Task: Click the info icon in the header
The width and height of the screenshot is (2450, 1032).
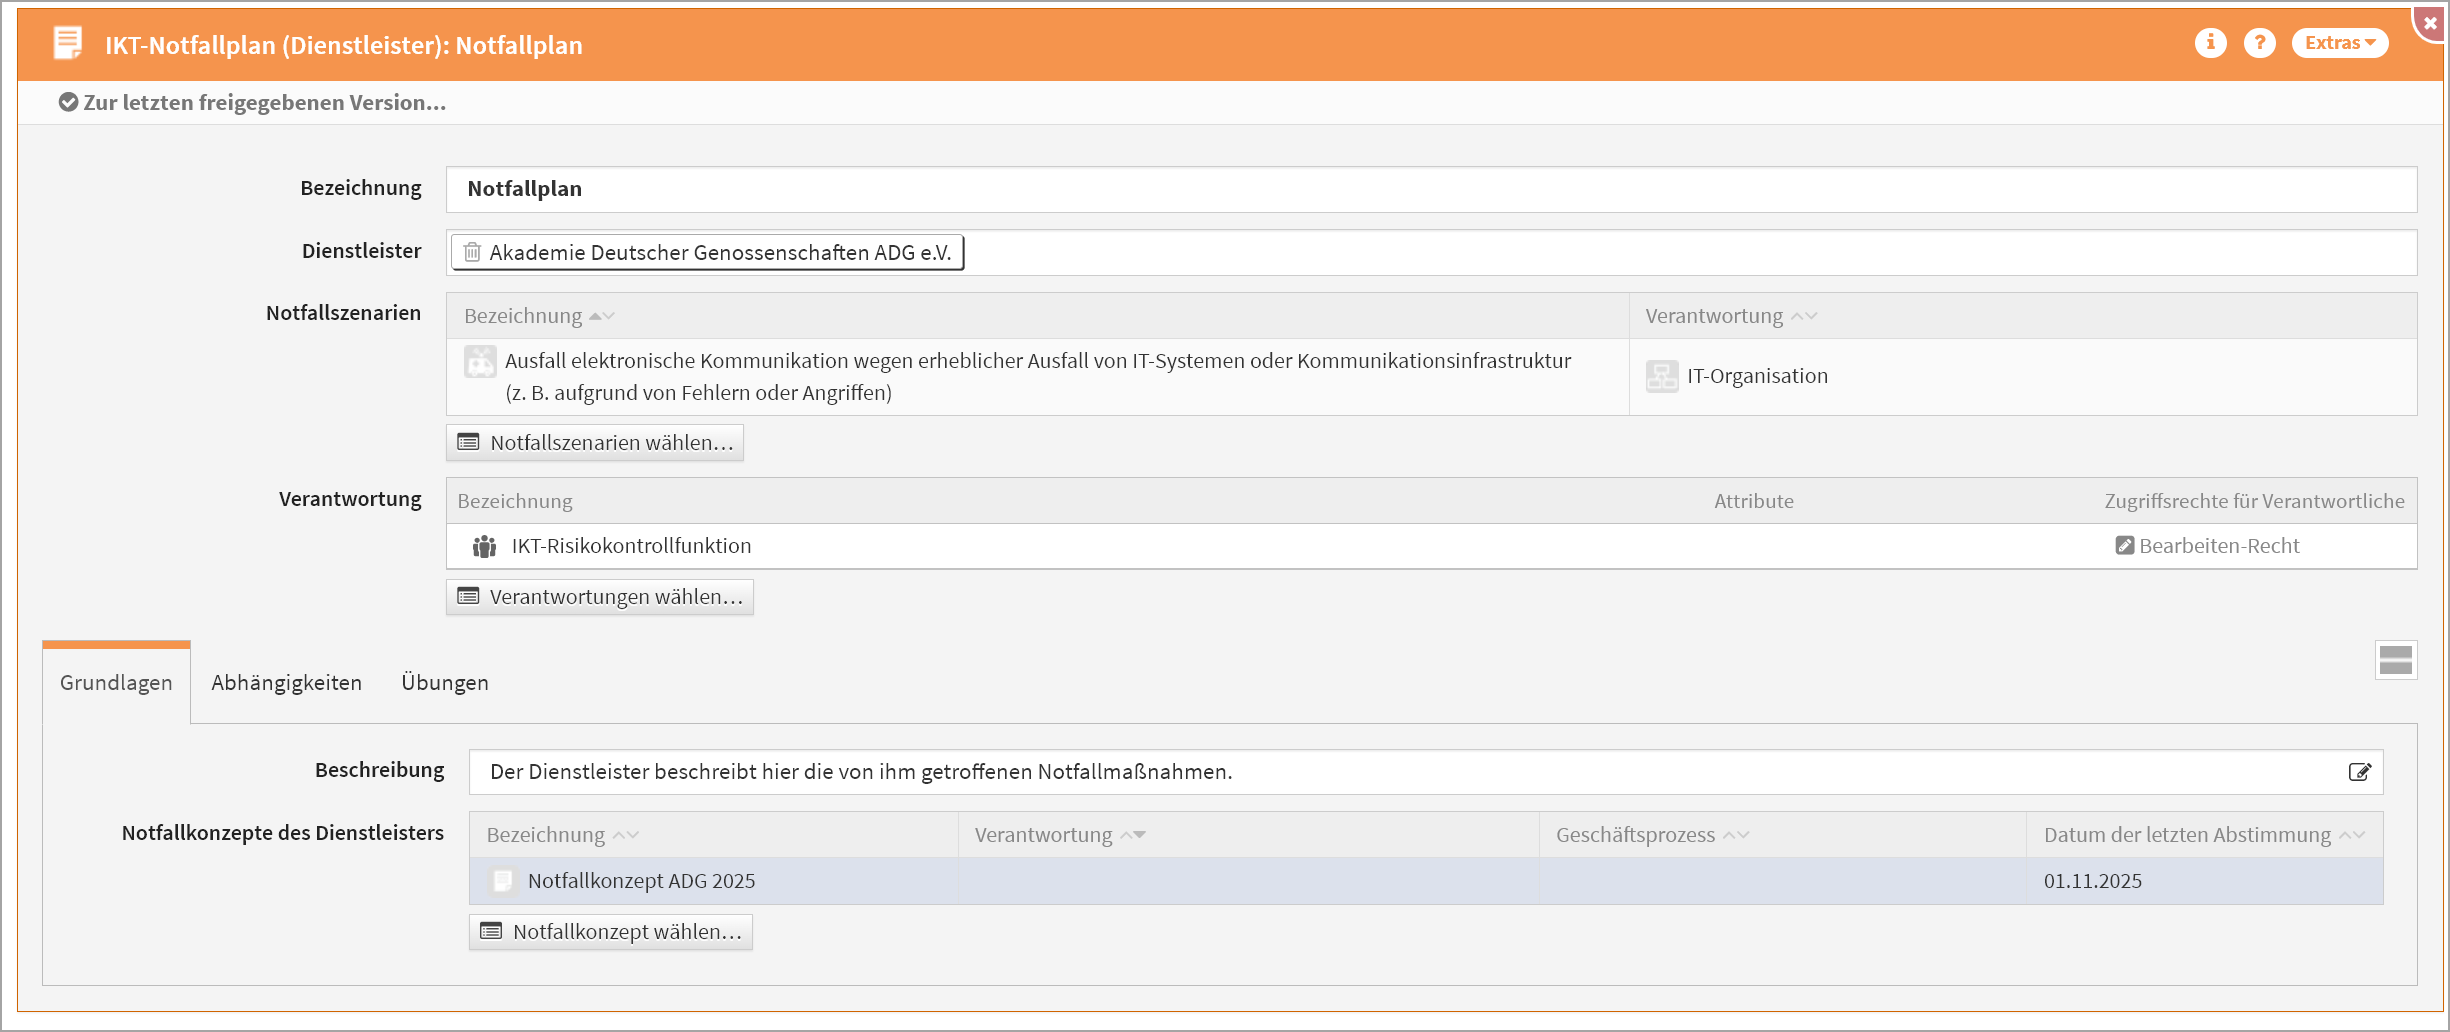Action: click(2210, 43)
